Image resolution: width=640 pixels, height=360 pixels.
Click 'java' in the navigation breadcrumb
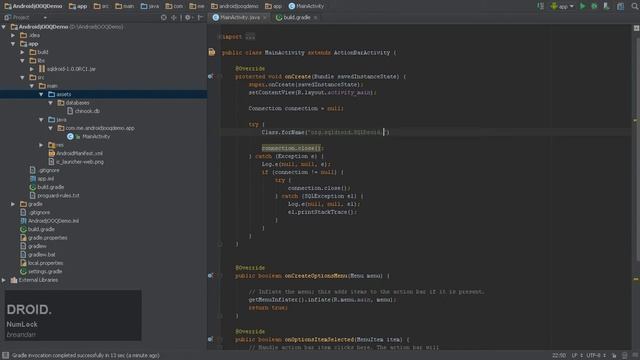pyautogui.click(x=150, y=6)
